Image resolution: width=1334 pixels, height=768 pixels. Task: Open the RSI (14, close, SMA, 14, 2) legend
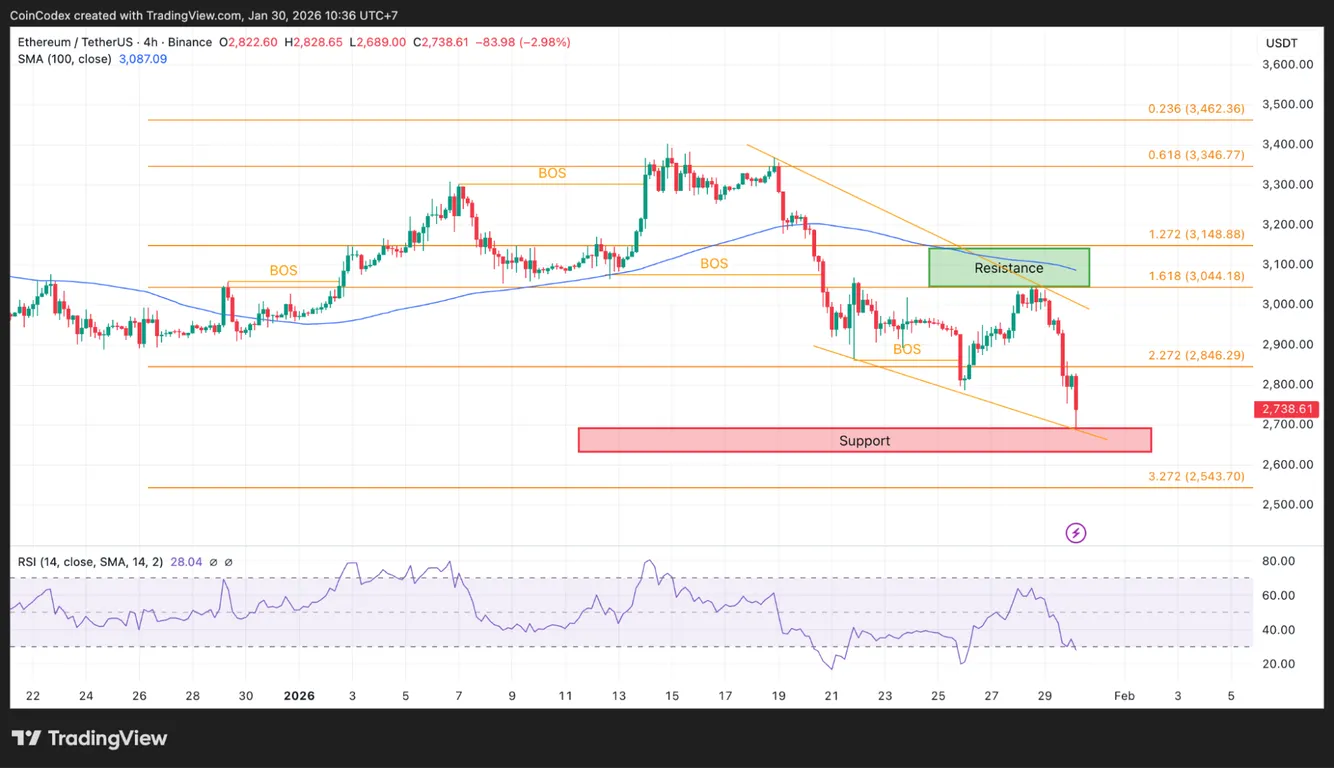click(x=90, y=562)
